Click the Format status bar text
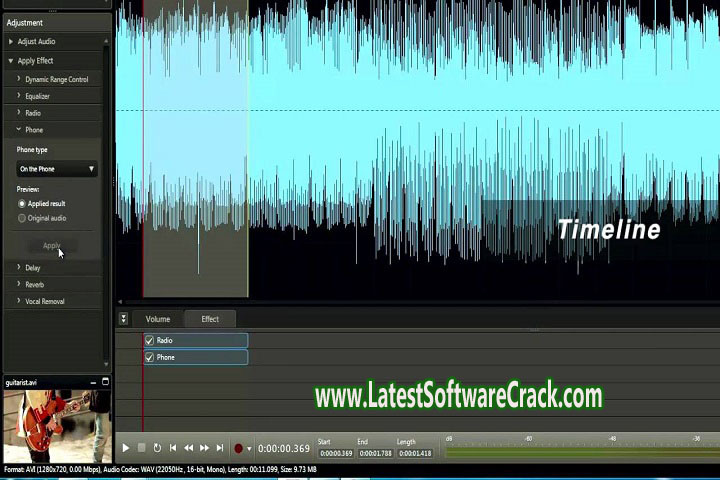The width and height of the screenshot is (720, 480). 160,469
